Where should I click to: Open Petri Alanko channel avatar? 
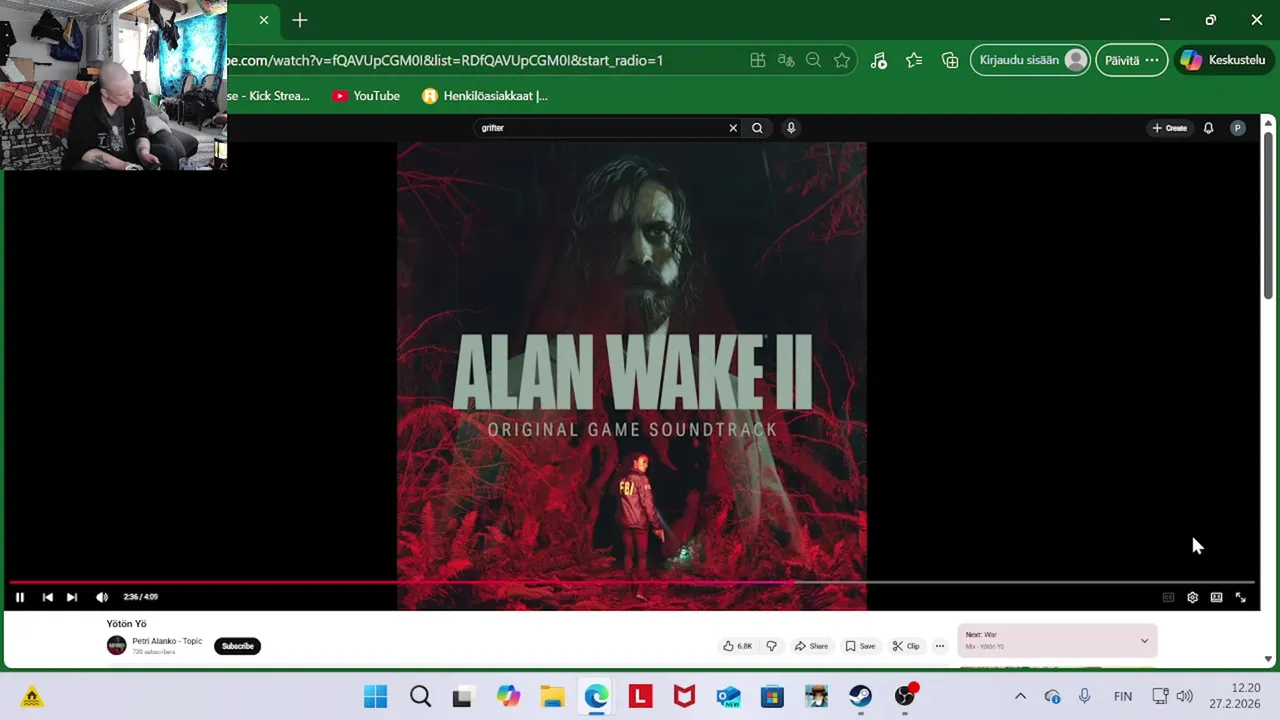click(117, 646)
